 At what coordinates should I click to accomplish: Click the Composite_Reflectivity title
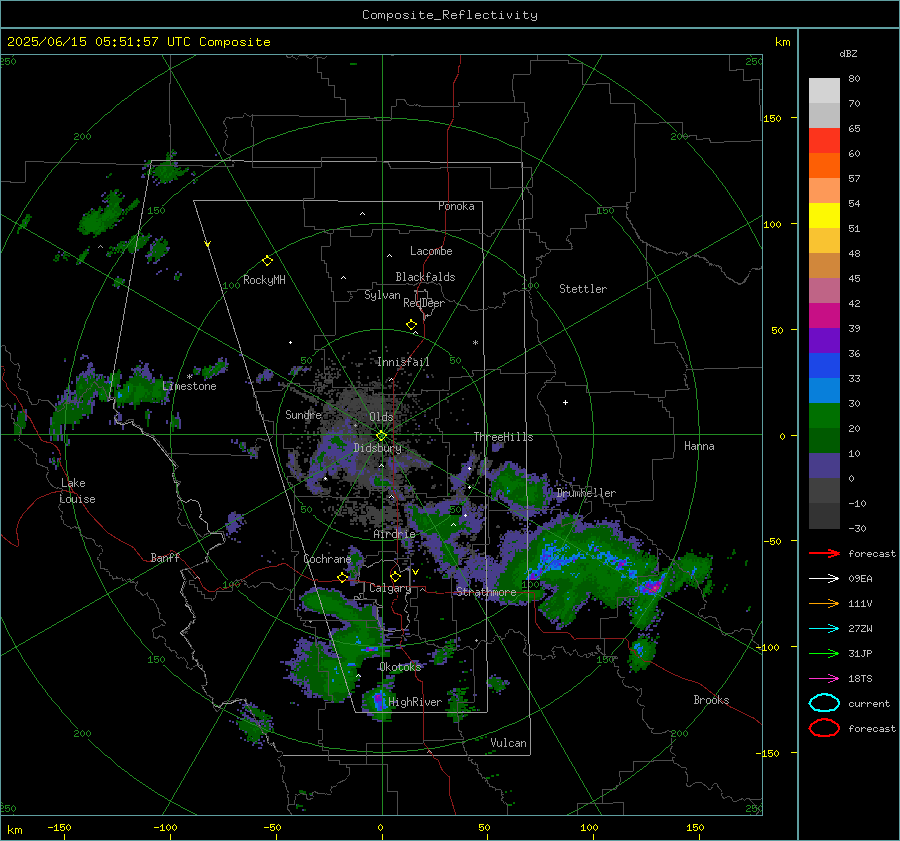(x=450, y=15)
